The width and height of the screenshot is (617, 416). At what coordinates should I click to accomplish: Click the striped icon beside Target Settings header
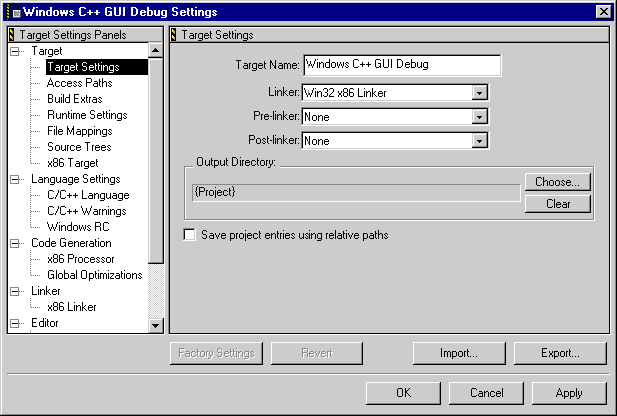tap(174, 35)
